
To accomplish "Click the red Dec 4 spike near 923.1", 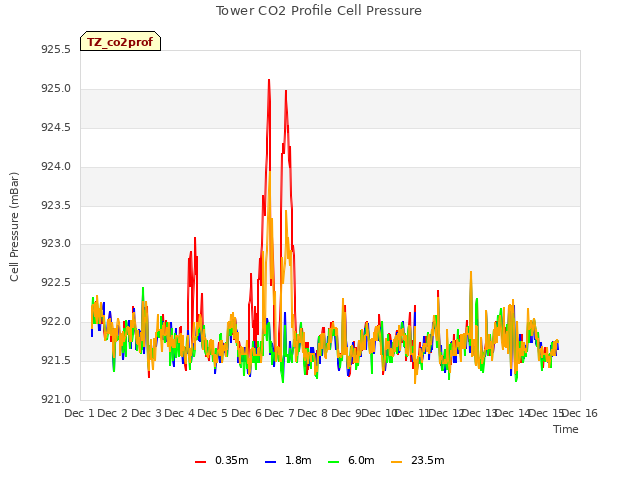I will [195, 238].
